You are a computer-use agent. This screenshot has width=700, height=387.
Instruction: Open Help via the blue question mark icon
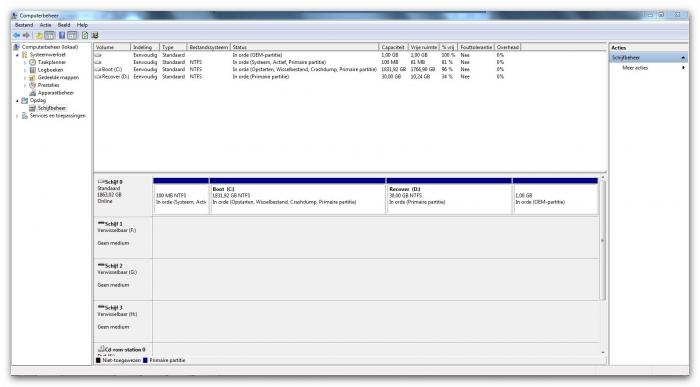tap(62, 35)
